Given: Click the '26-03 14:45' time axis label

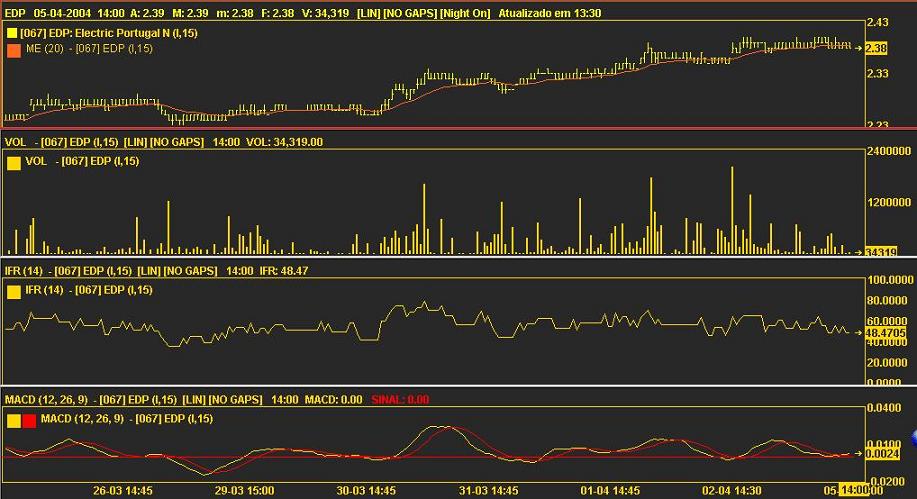Looking at the screenshot, I should [x=123, y=490].
